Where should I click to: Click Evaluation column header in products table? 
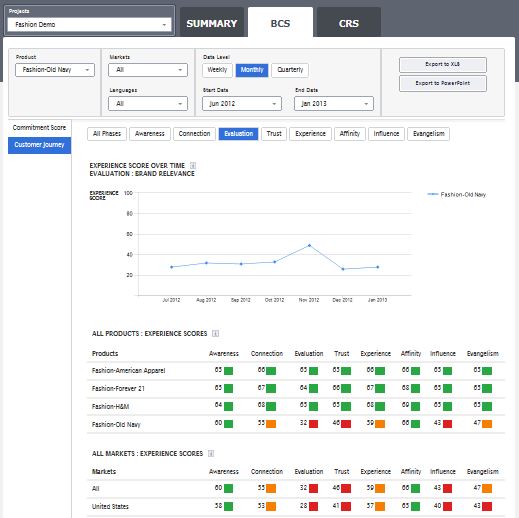click(x=309, y=353)
